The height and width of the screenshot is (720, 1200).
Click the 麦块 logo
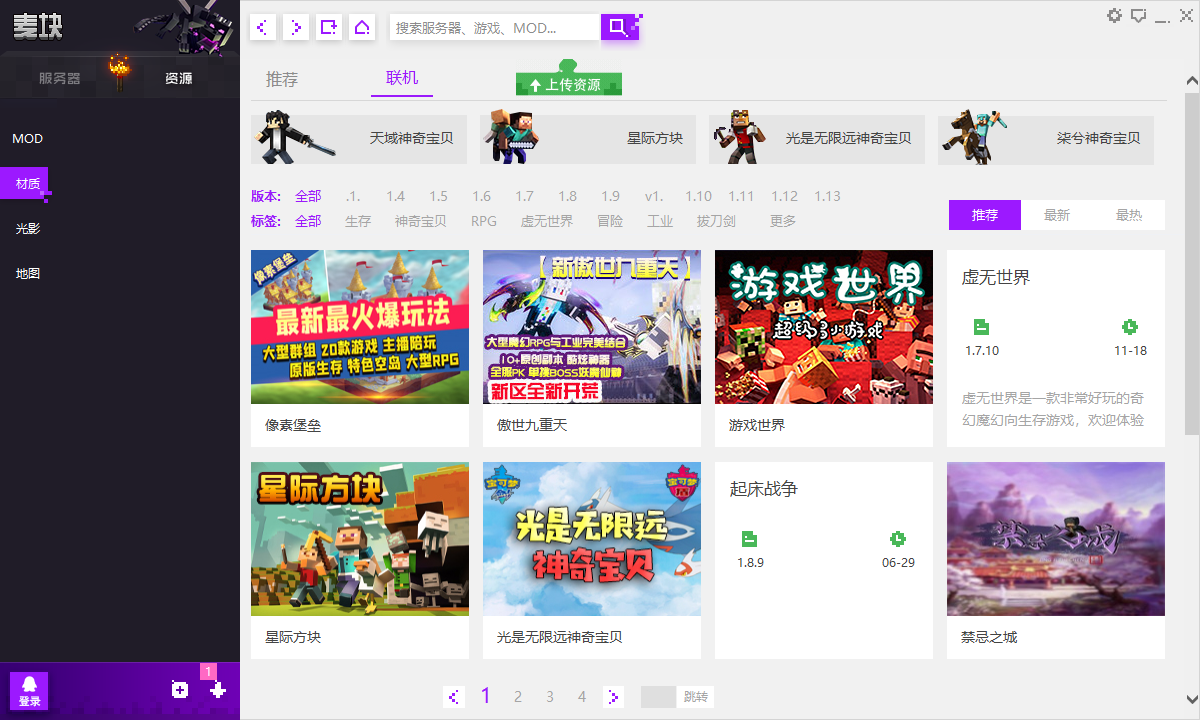coord(38,27)
